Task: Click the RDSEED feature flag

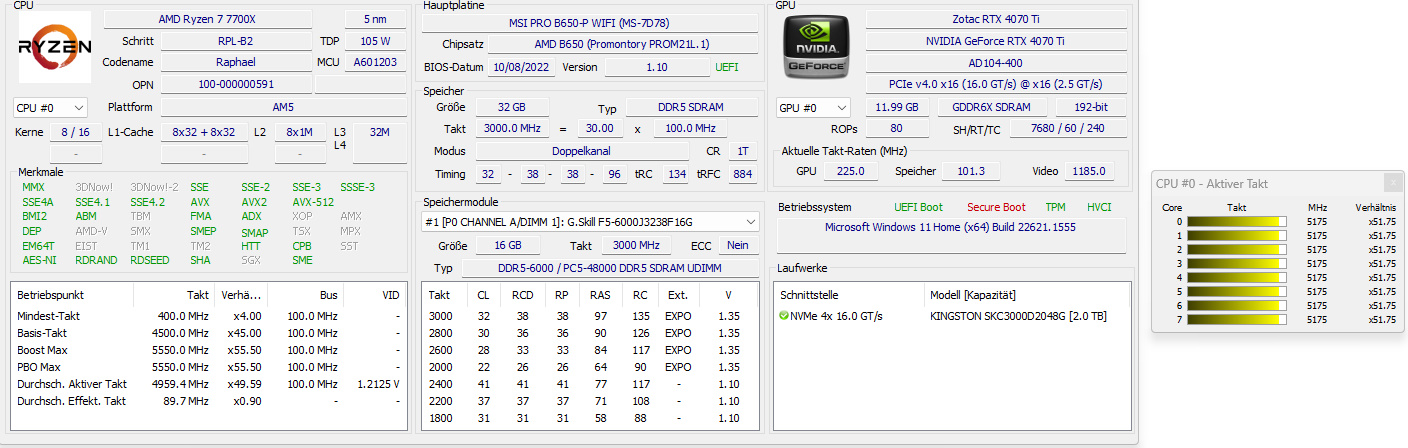Action: pyautogui.click(x=150, y=260)
